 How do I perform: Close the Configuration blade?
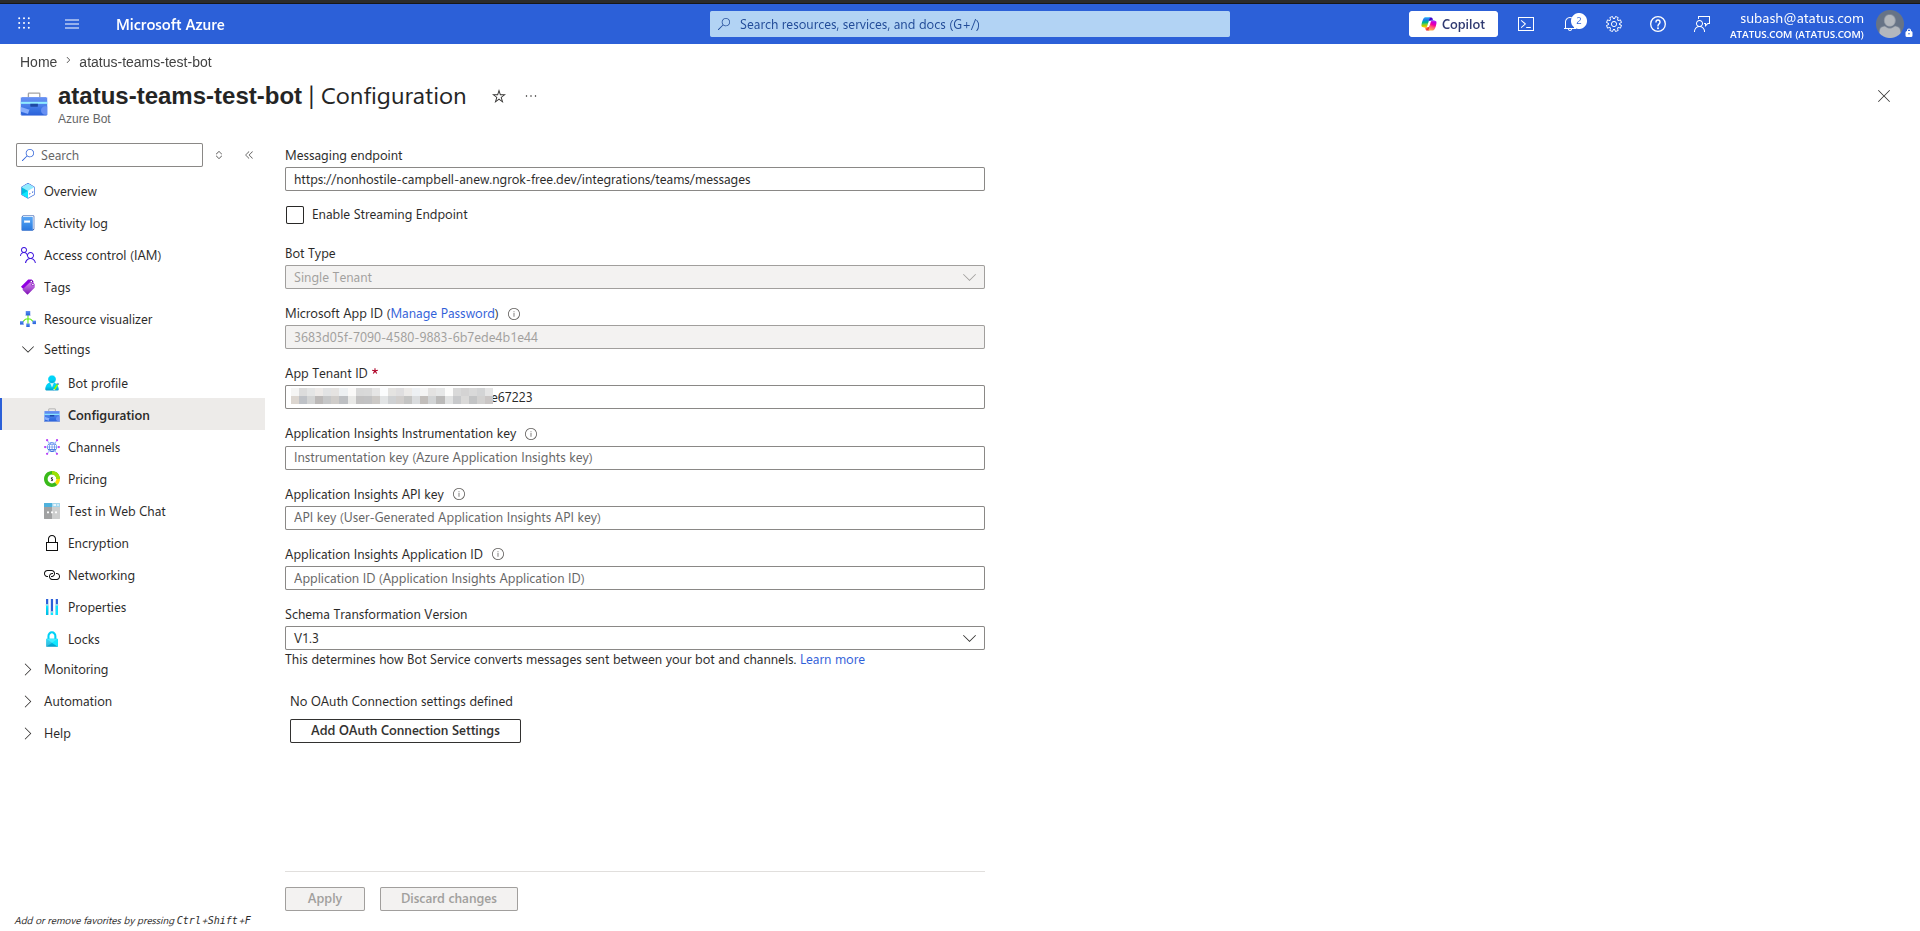[x=1884, y=96]
